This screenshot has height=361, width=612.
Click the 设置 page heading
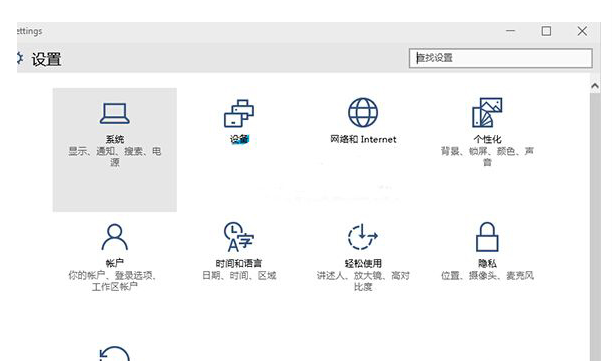[46, 59]
